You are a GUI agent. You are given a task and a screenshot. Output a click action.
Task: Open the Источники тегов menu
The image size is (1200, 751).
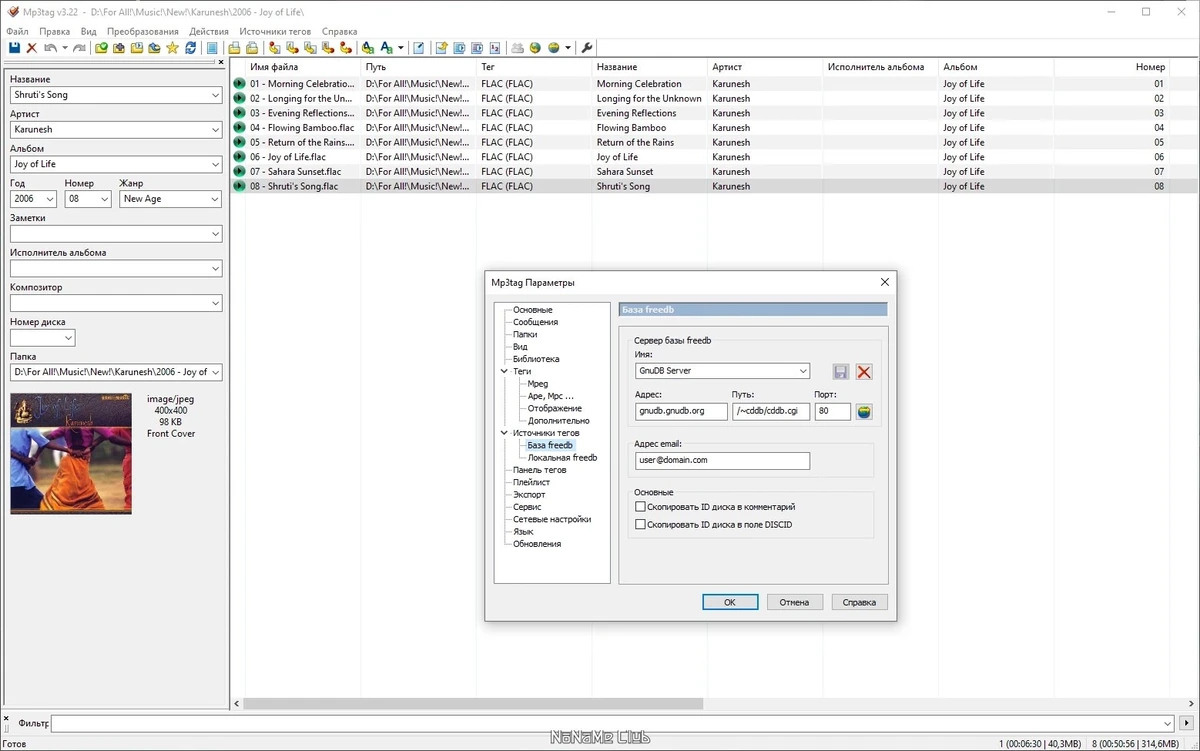pos(275,32)
